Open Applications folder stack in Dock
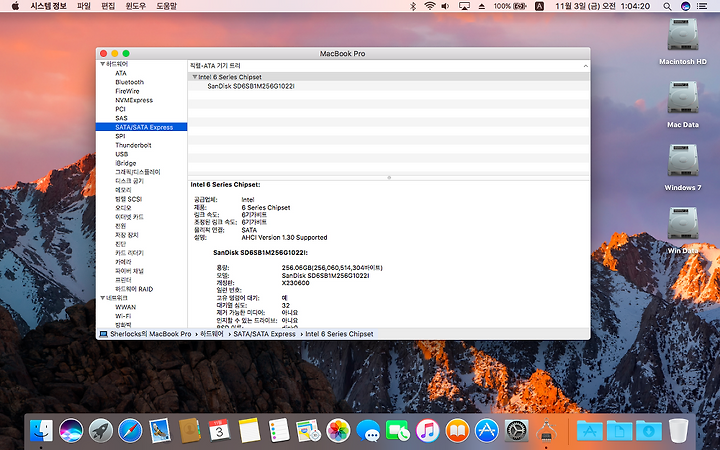The image size is (720, 450). pos(590,431)
